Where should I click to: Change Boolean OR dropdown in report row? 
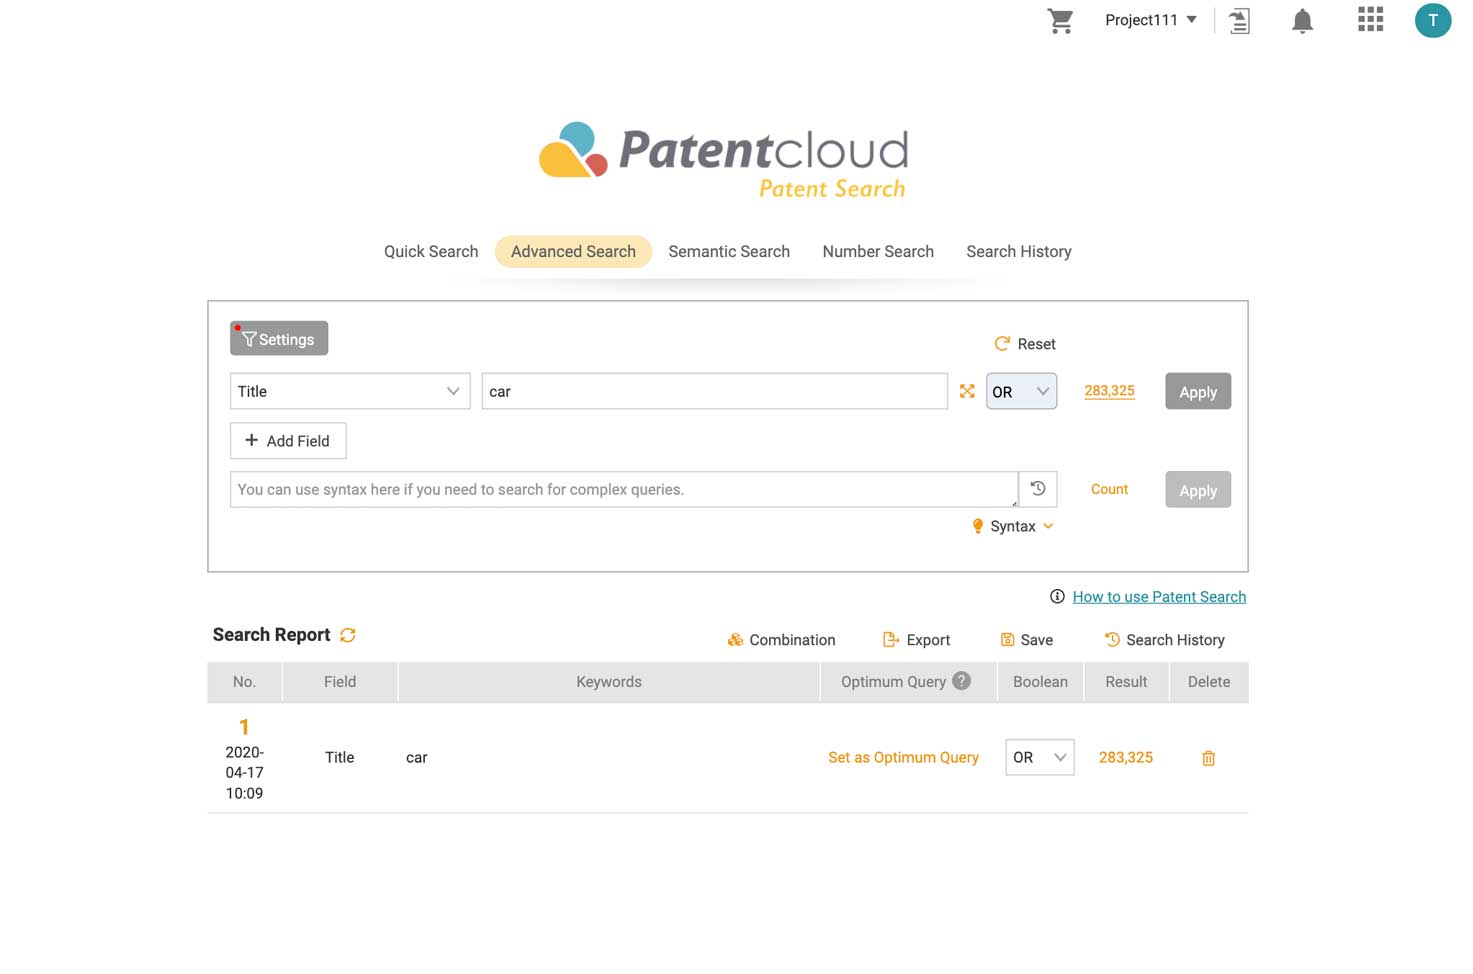1040,757
